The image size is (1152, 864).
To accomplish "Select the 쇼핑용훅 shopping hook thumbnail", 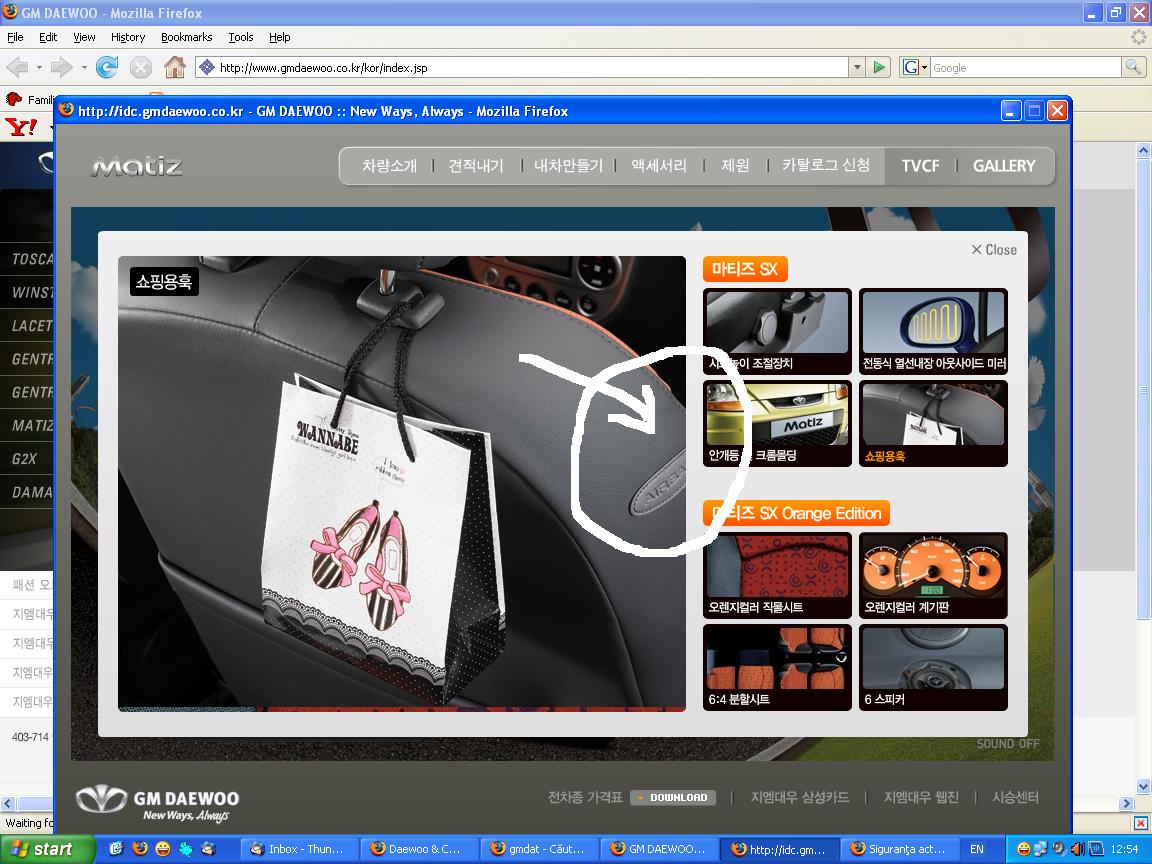I will [x=933, y=423].
